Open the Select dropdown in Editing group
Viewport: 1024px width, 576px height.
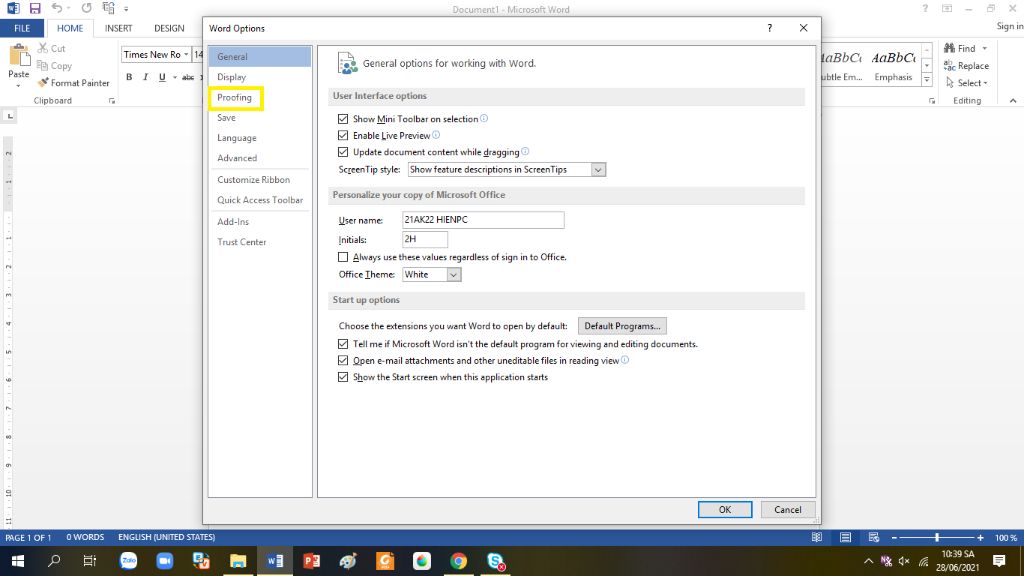(967, 83)
